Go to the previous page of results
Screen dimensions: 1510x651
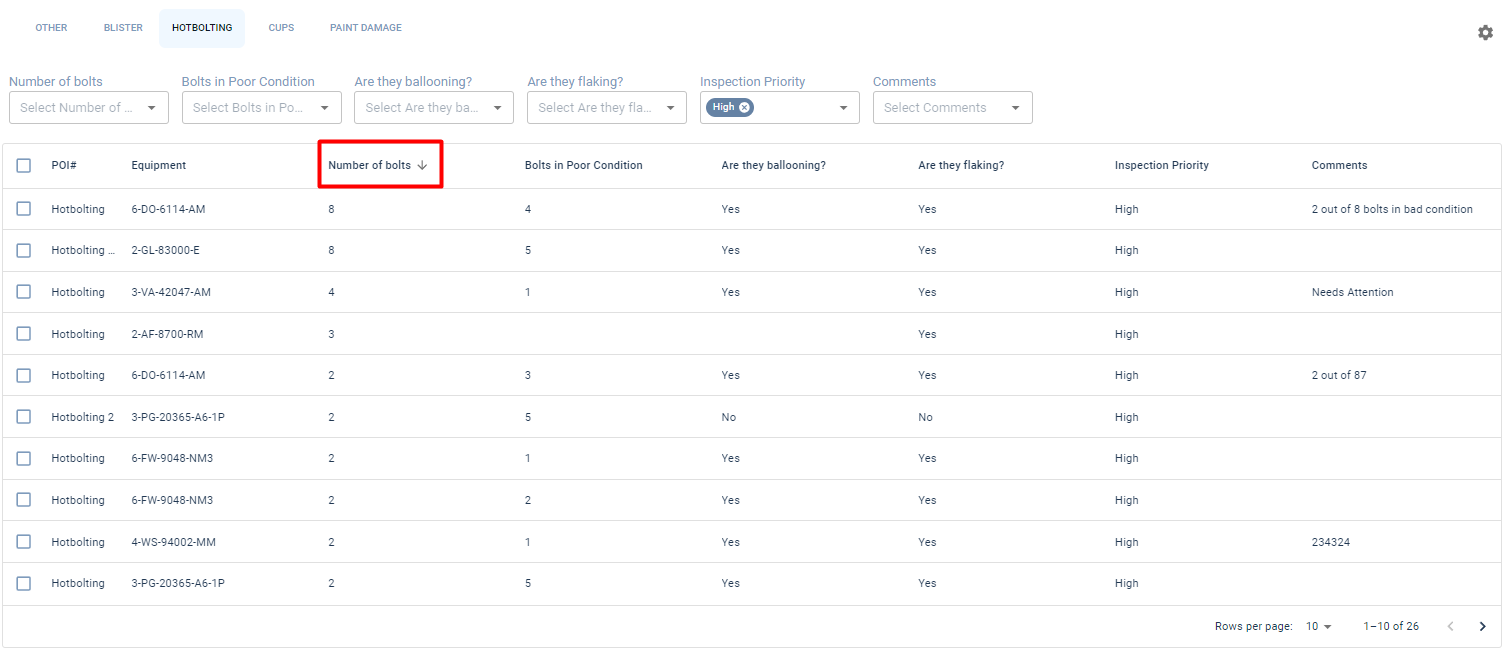click(x=1450, y=627)
